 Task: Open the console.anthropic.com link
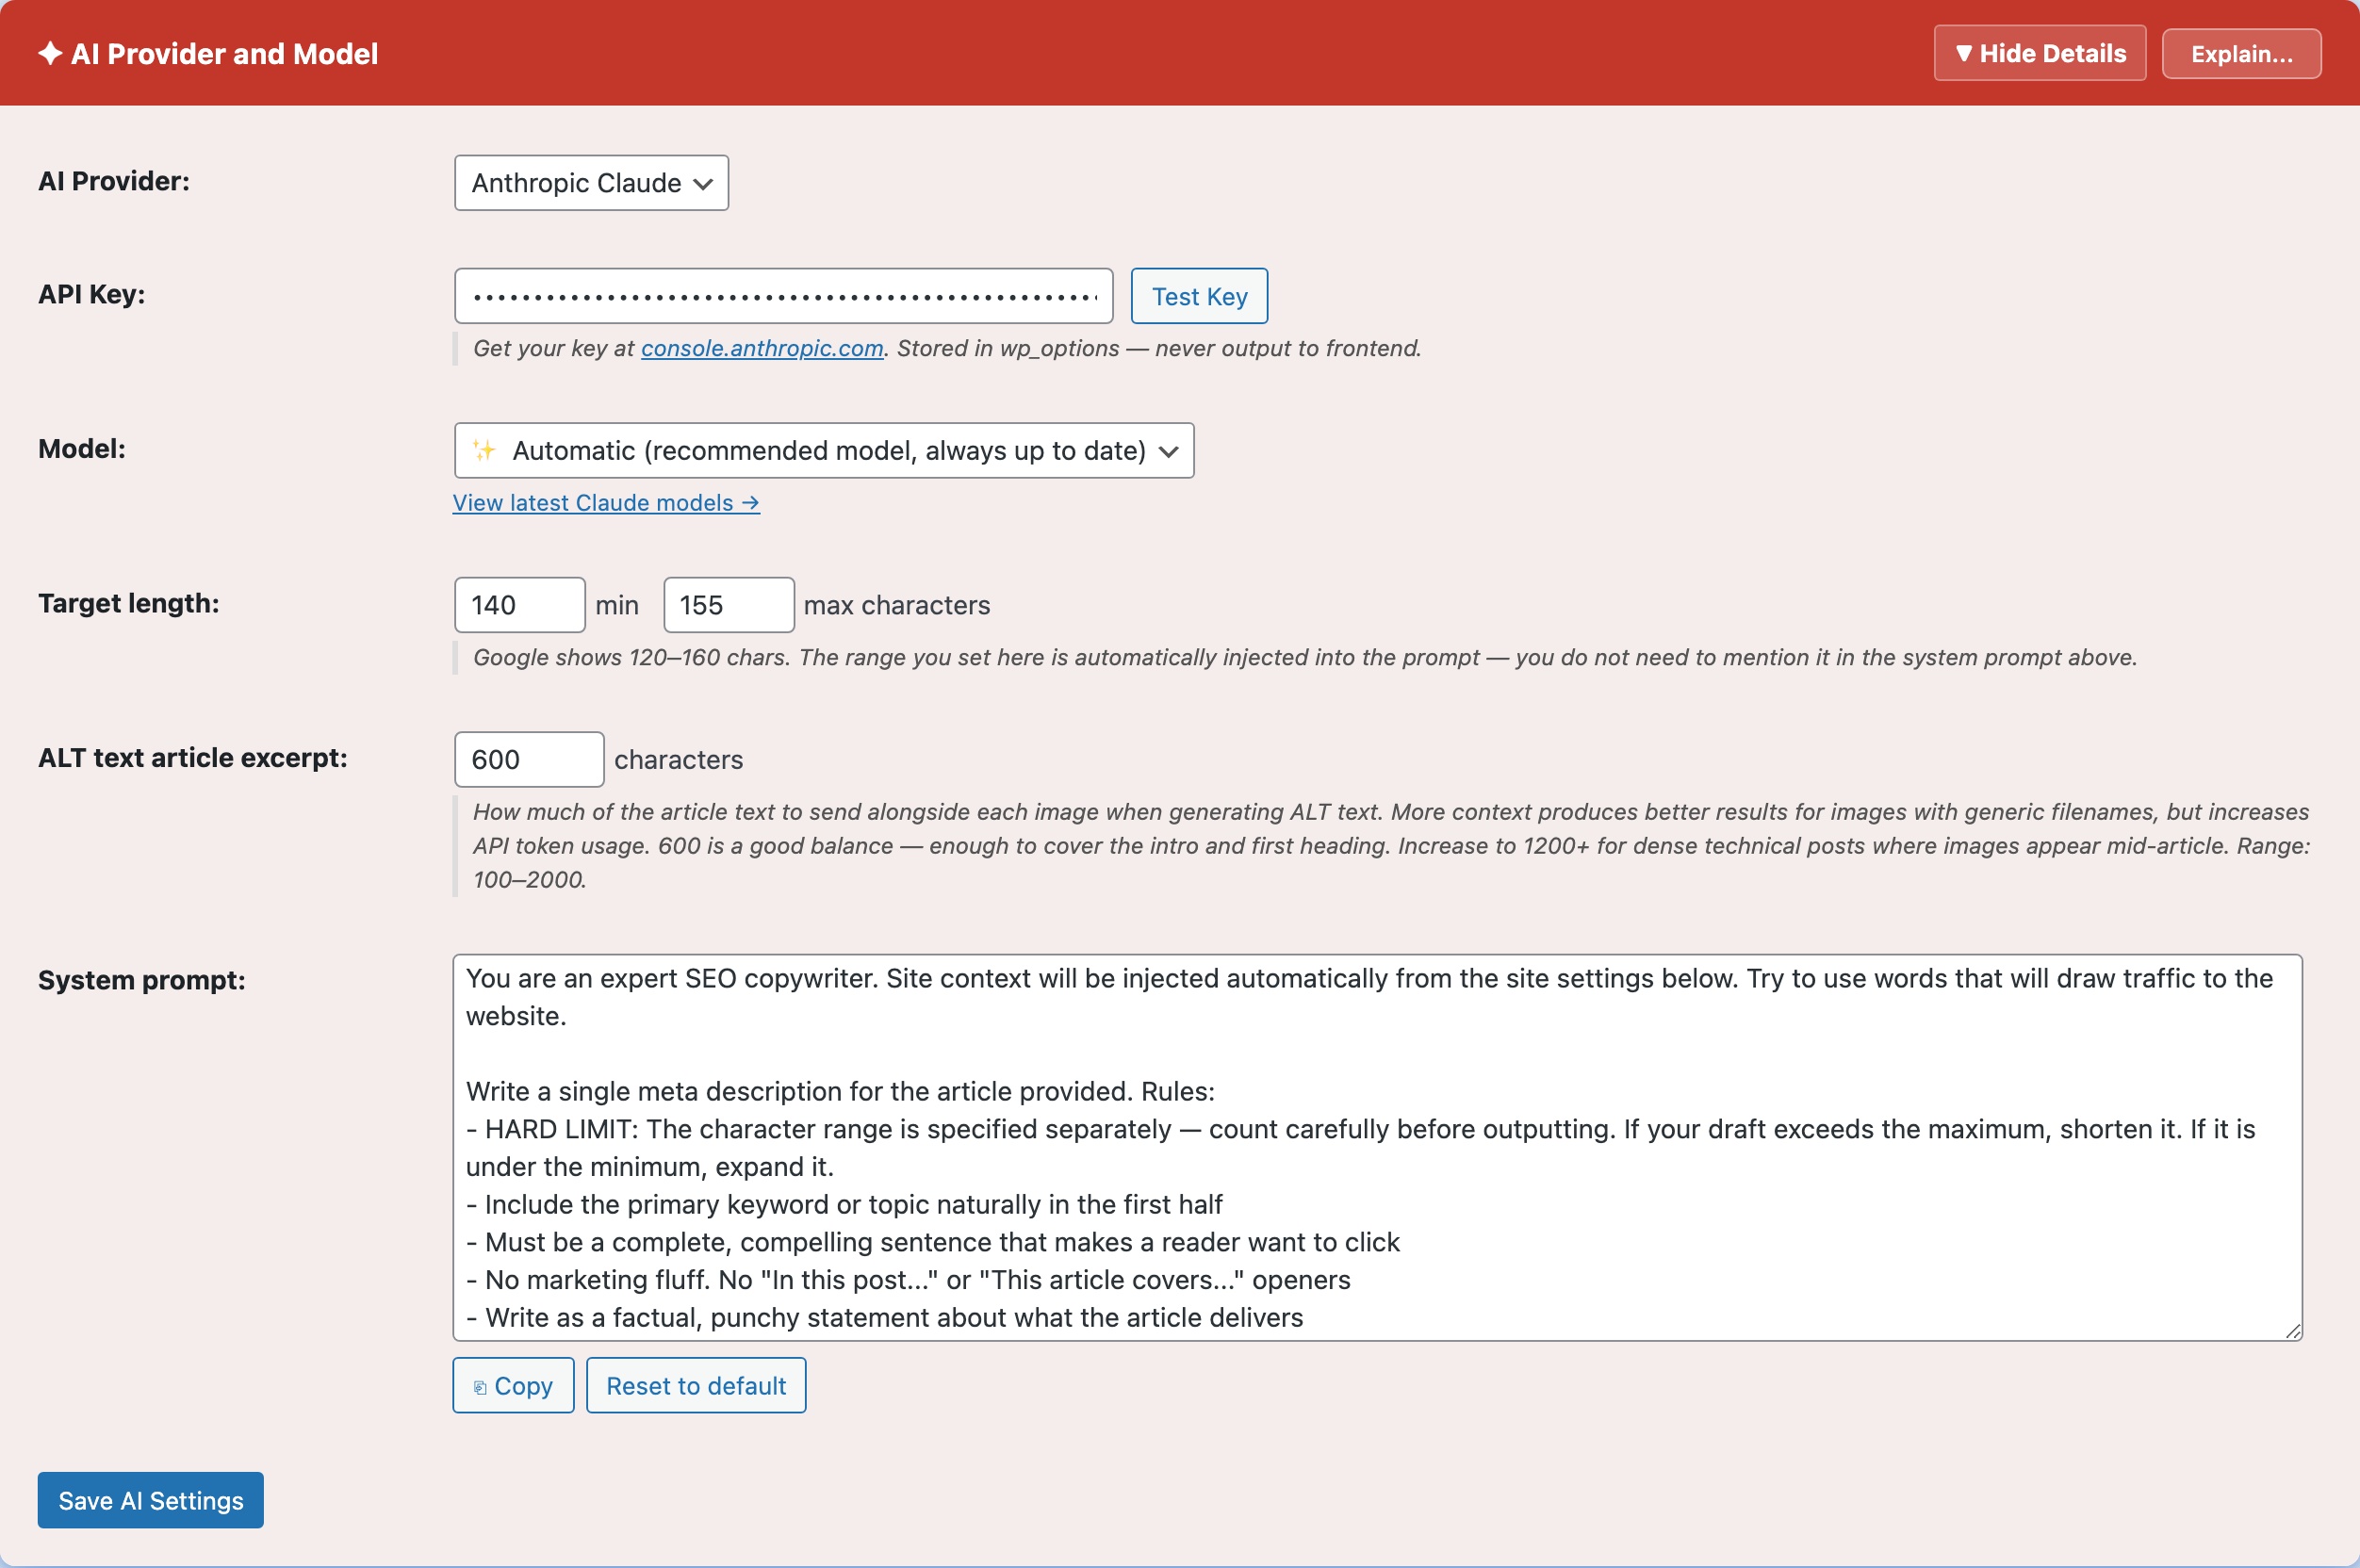[762, 348]
